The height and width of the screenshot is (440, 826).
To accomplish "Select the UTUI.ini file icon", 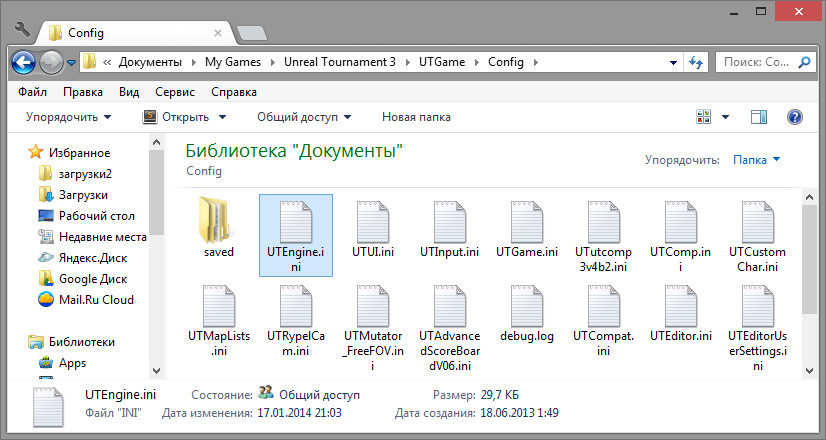I will click(x=373, y=222).
